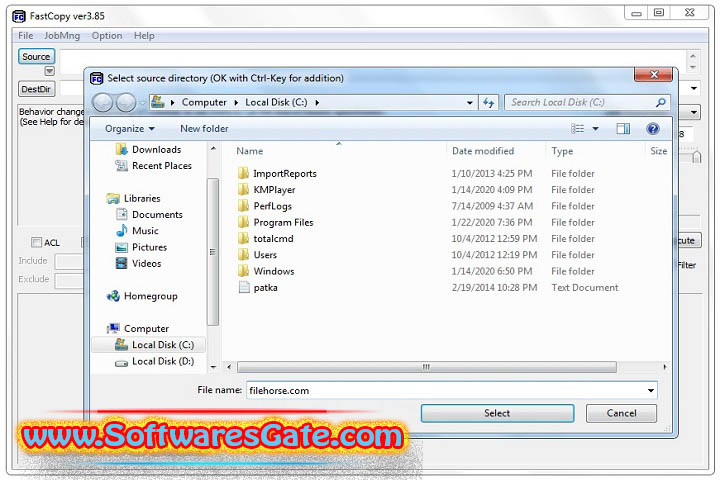Image resolution: width=720 pixels, height=480 pixels.
Task: Click the Homegroup icon
Action: tap(113, 296)
